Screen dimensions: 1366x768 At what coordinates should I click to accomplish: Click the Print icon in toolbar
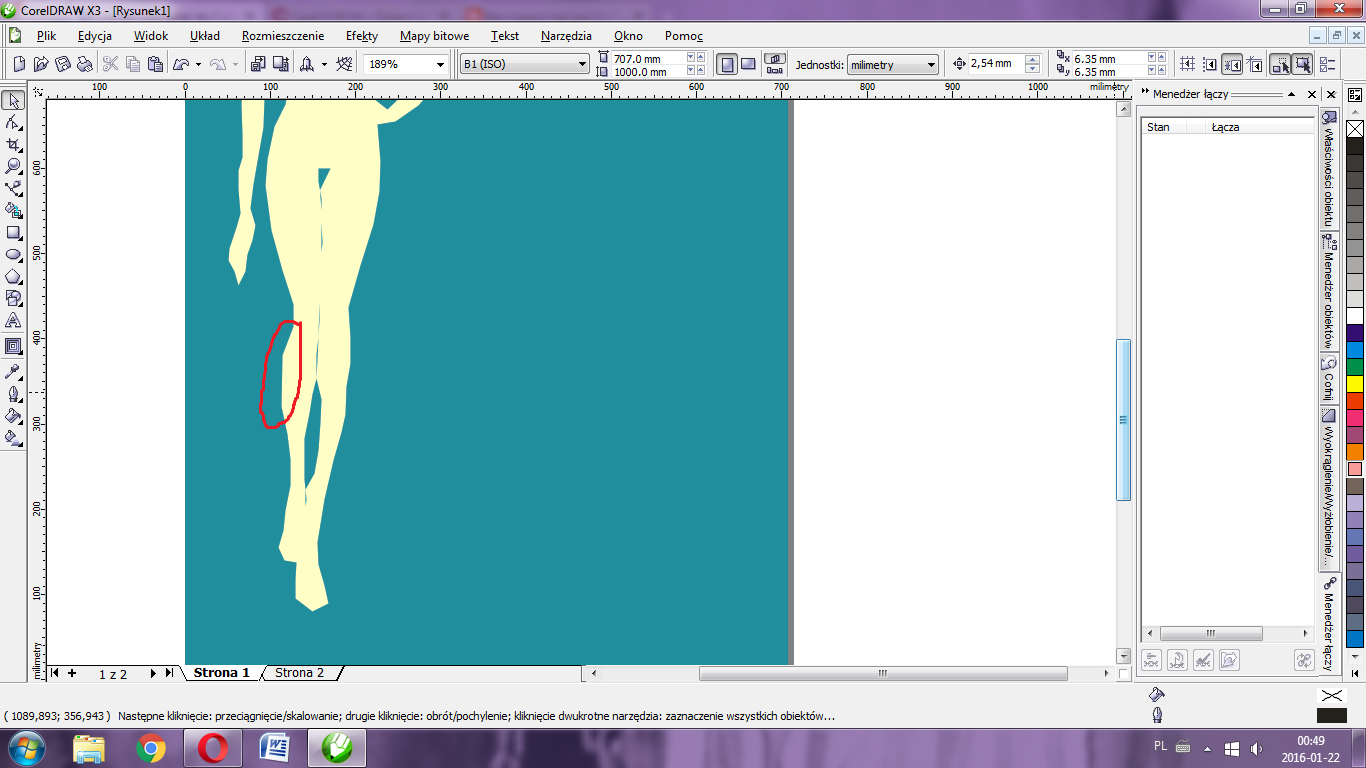[x=86, y=64]
